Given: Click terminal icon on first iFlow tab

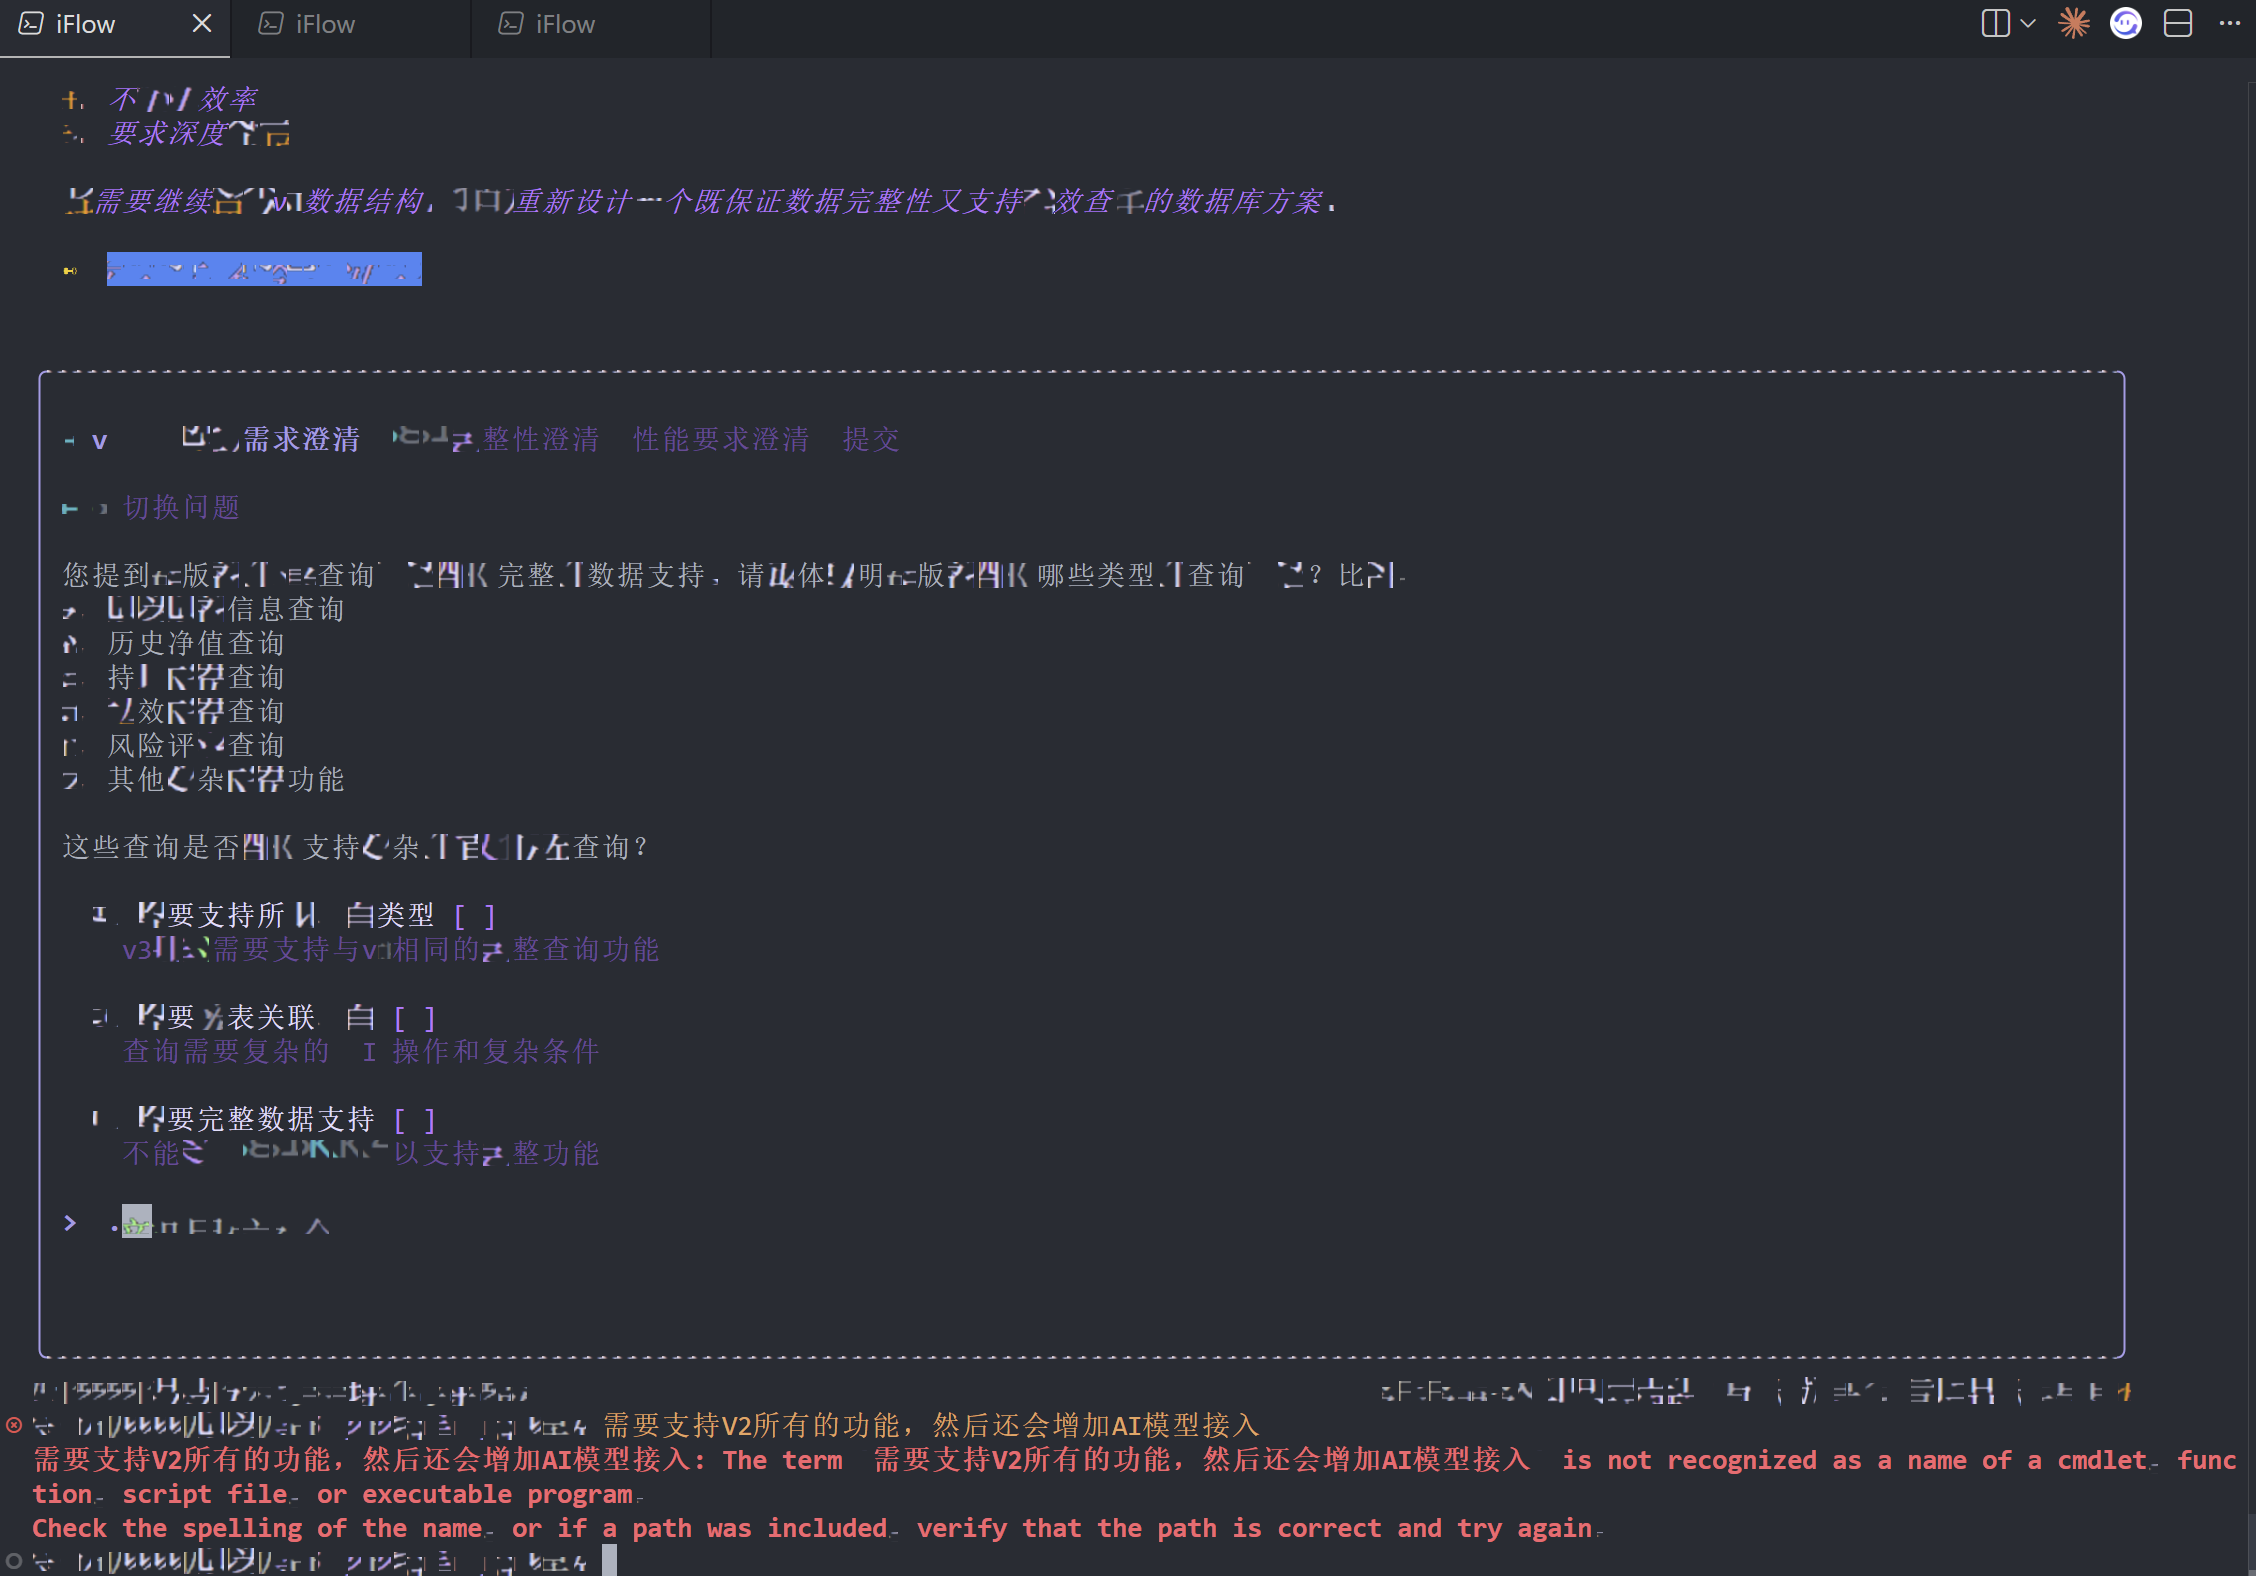Looking at the screenshot, I should point(31,24).
